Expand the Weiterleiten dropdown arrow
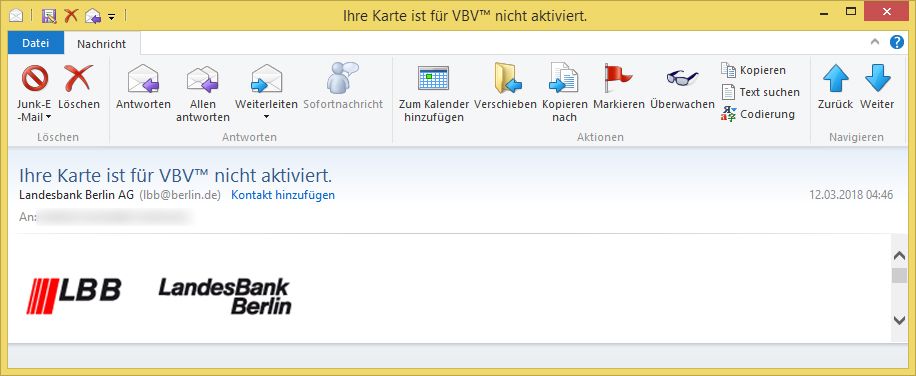 coord(266,117)
